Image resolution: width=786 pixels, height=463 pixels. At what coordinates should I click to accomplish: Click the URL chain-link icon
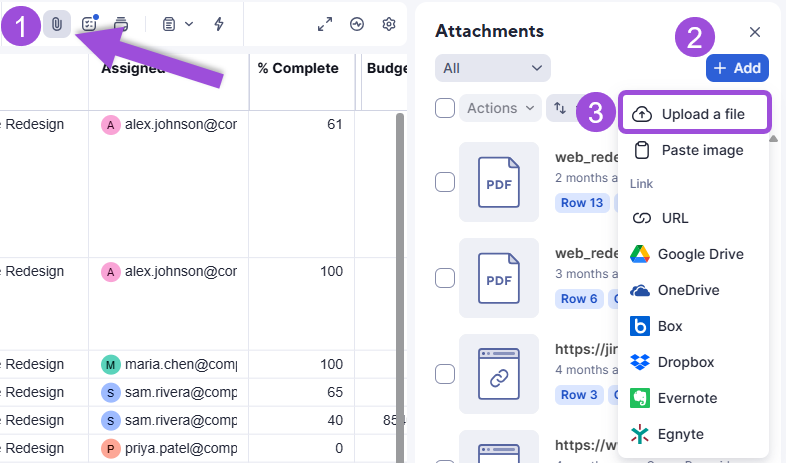tap(642, 218)
